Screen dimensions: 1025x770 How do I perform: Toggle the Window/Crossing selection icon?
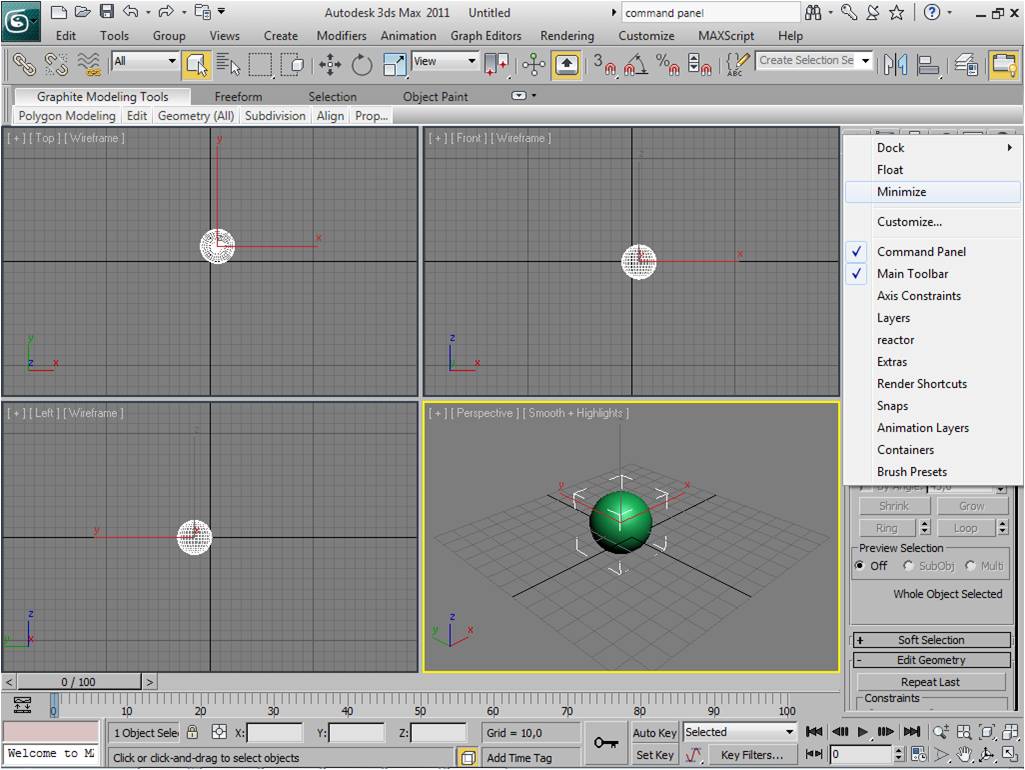pyautogui.click(x=292, y=64)
